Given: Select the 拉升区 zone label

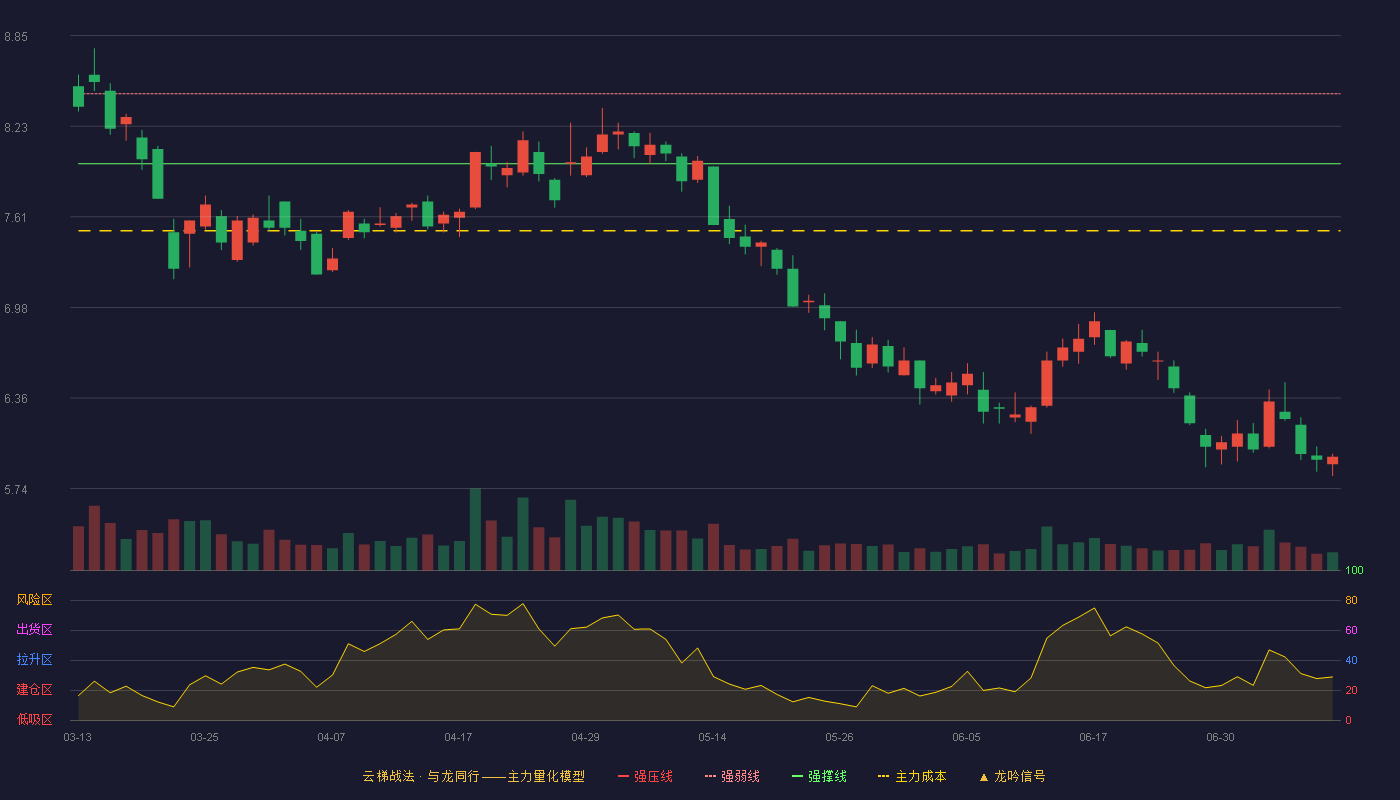Looking at the screenshot, I should pyautogui.click(x=34, y=660).
